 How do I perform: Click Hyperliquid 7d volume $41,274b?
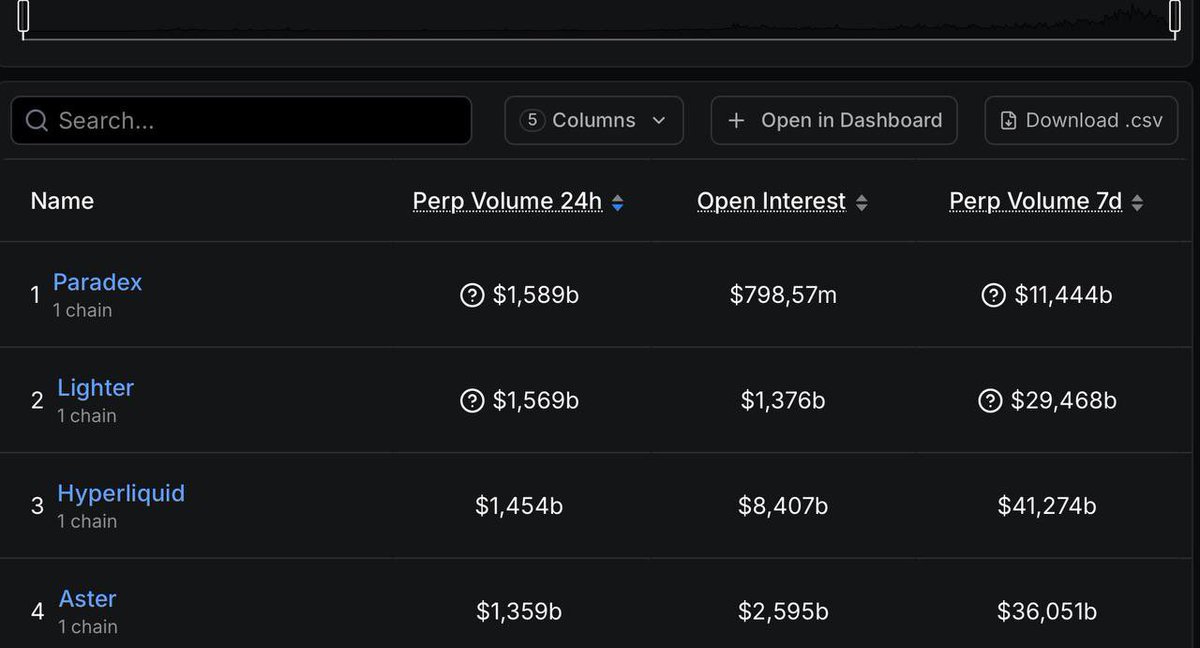1047,506
